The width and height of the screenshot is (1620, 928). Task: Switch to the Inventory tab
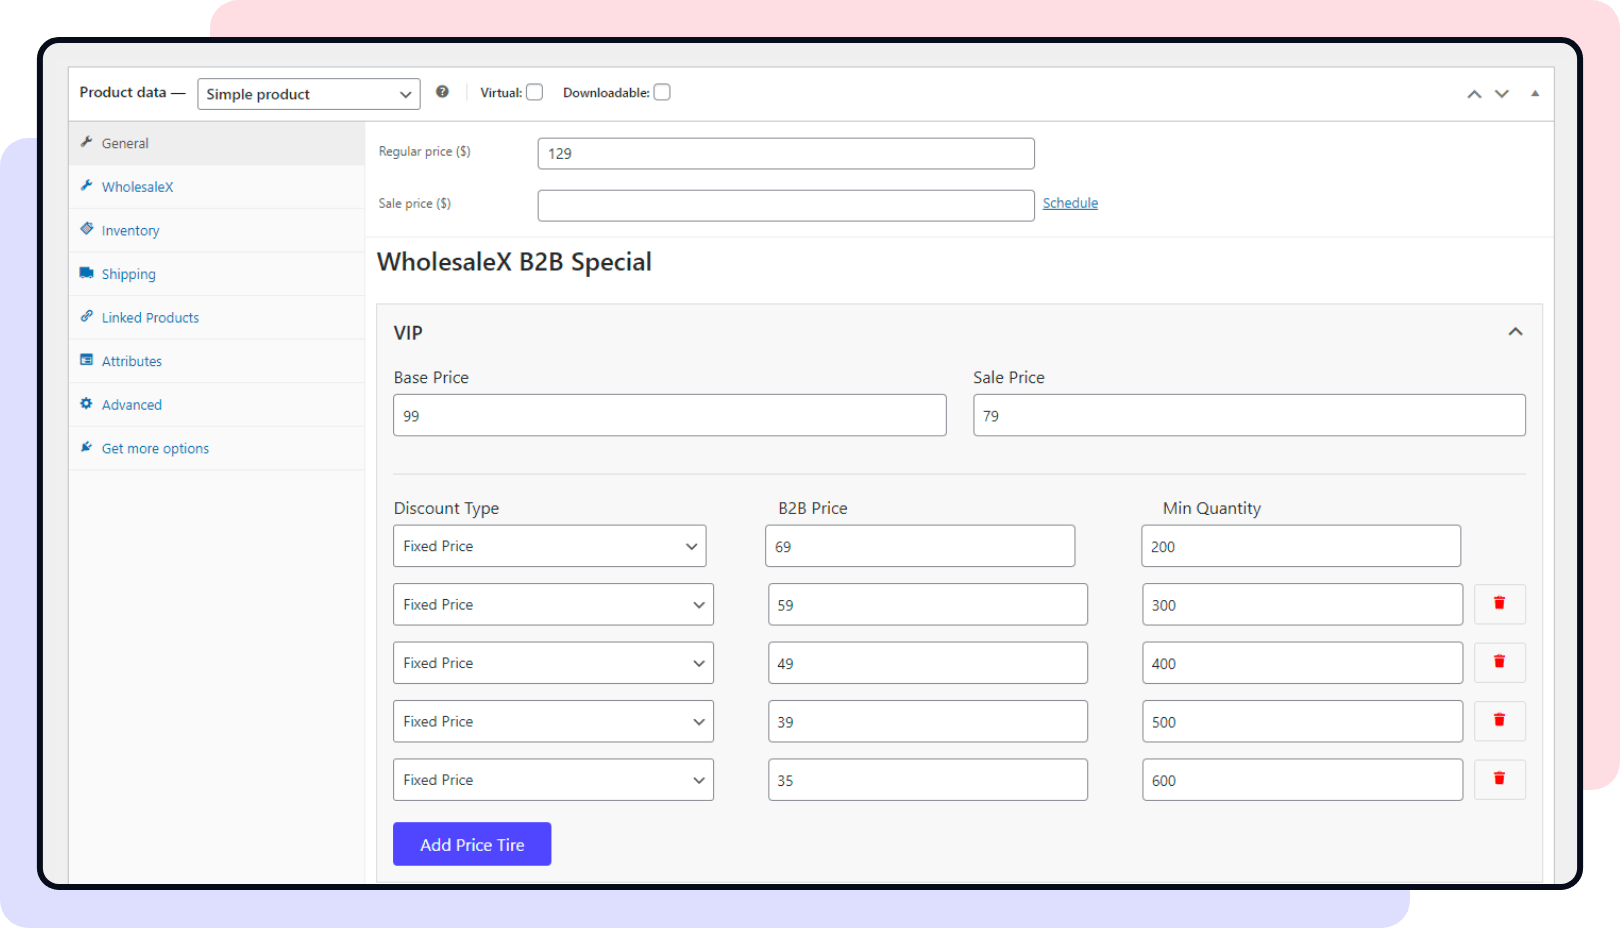(x=130, y=231)
